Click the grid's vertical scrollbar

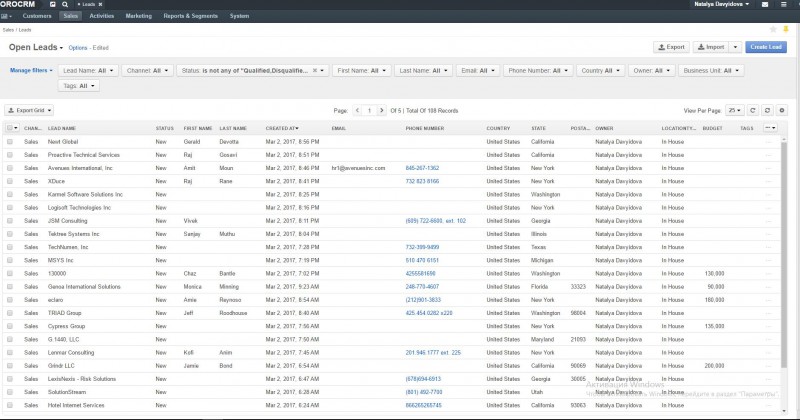click(784, 255)
